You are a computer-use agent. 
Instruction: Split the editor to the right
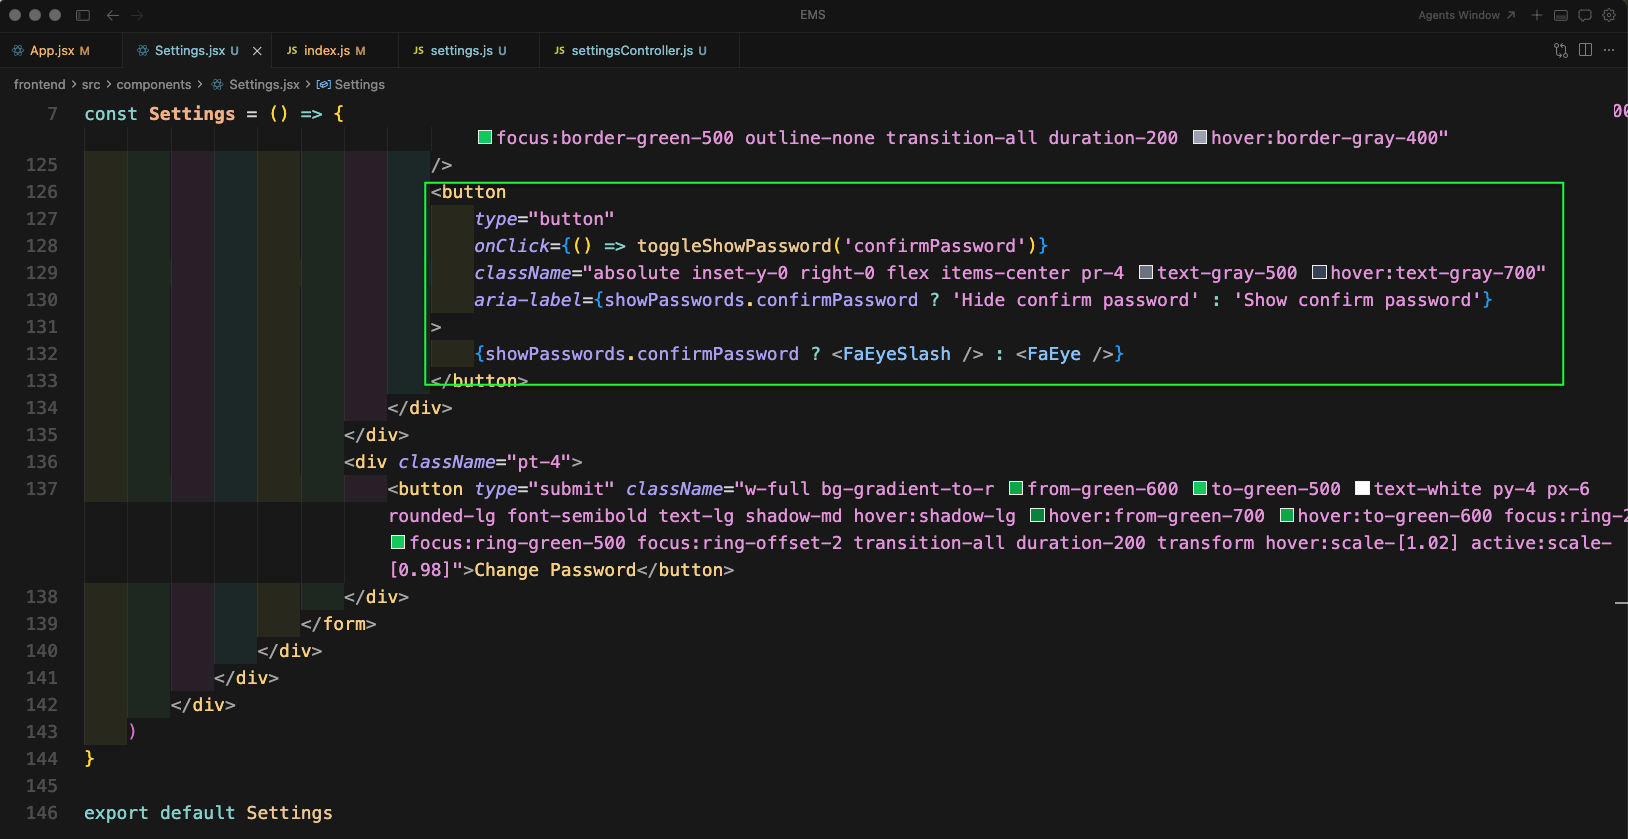pos(1585,50)
